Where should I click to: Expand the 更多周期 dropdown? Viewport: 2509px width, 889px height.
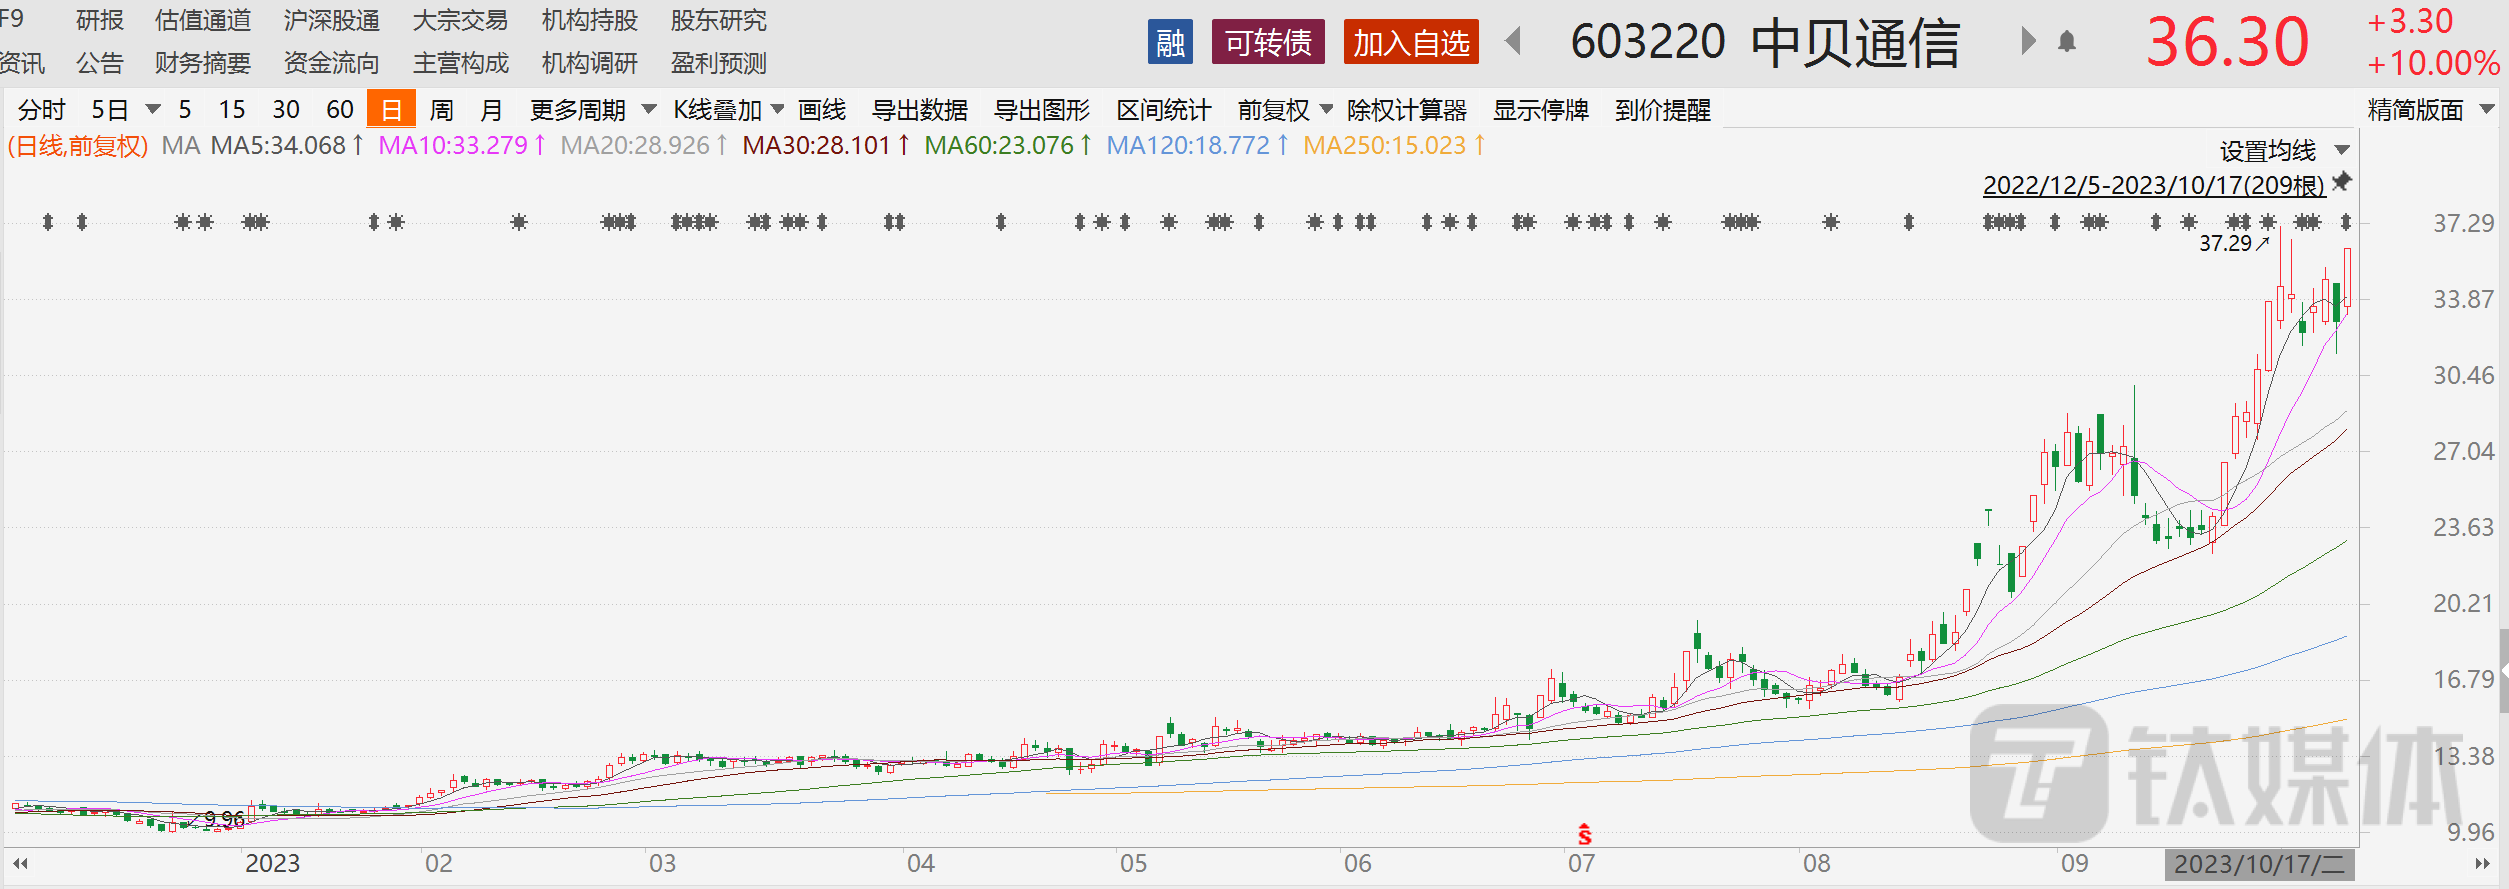pos(592,110)
